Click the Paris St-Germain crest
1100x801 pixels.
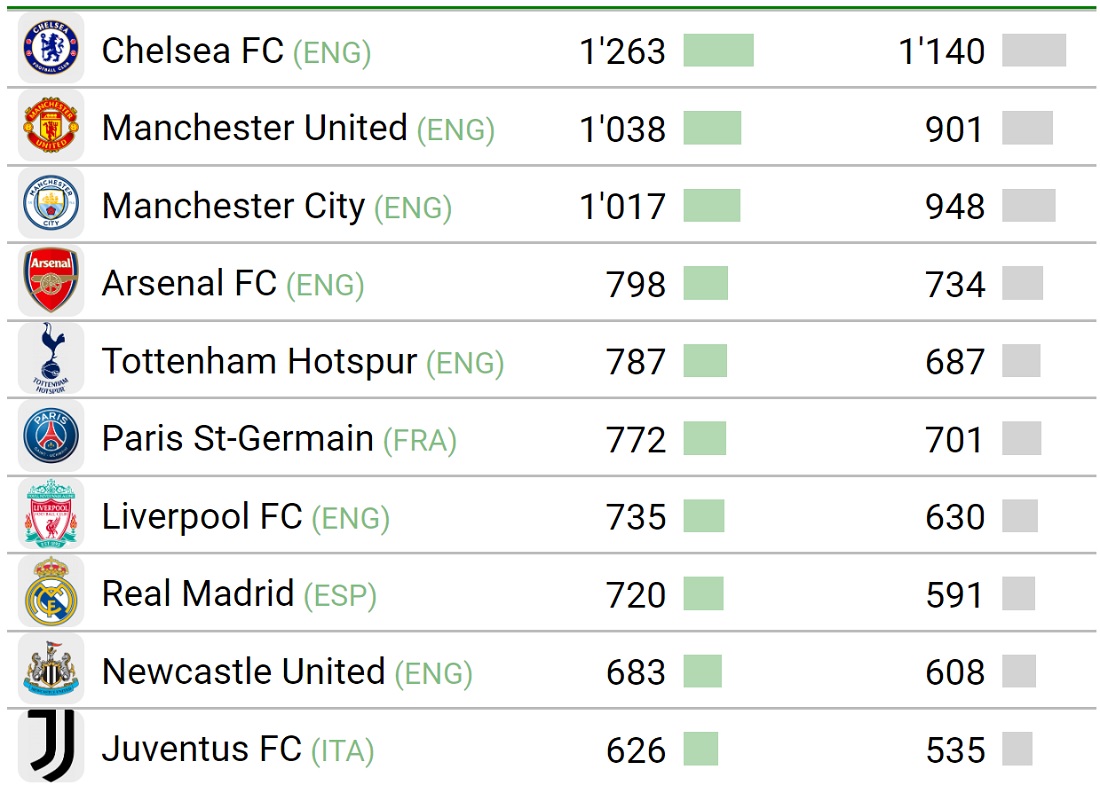point(51,436)
